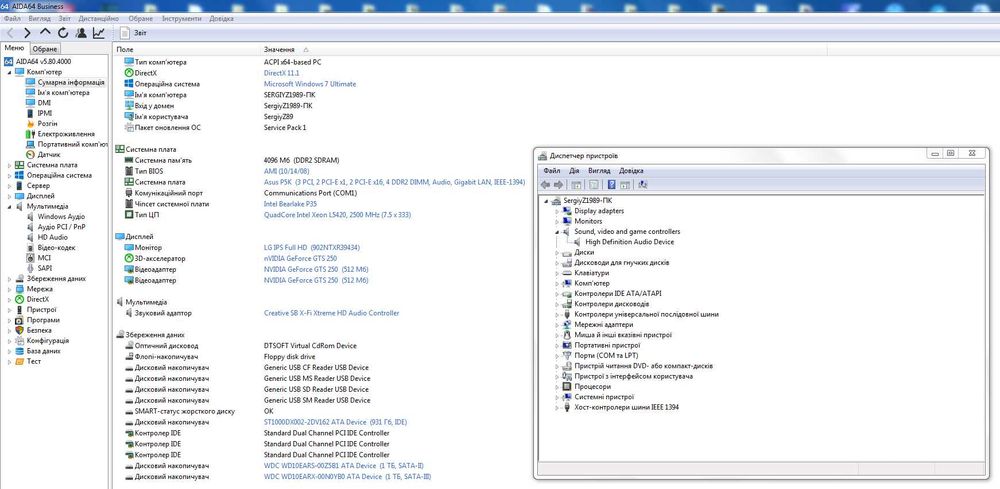Select Windows Аудіо in the left tree
This screenshot has height=489, width=1000.
point(61,217)
